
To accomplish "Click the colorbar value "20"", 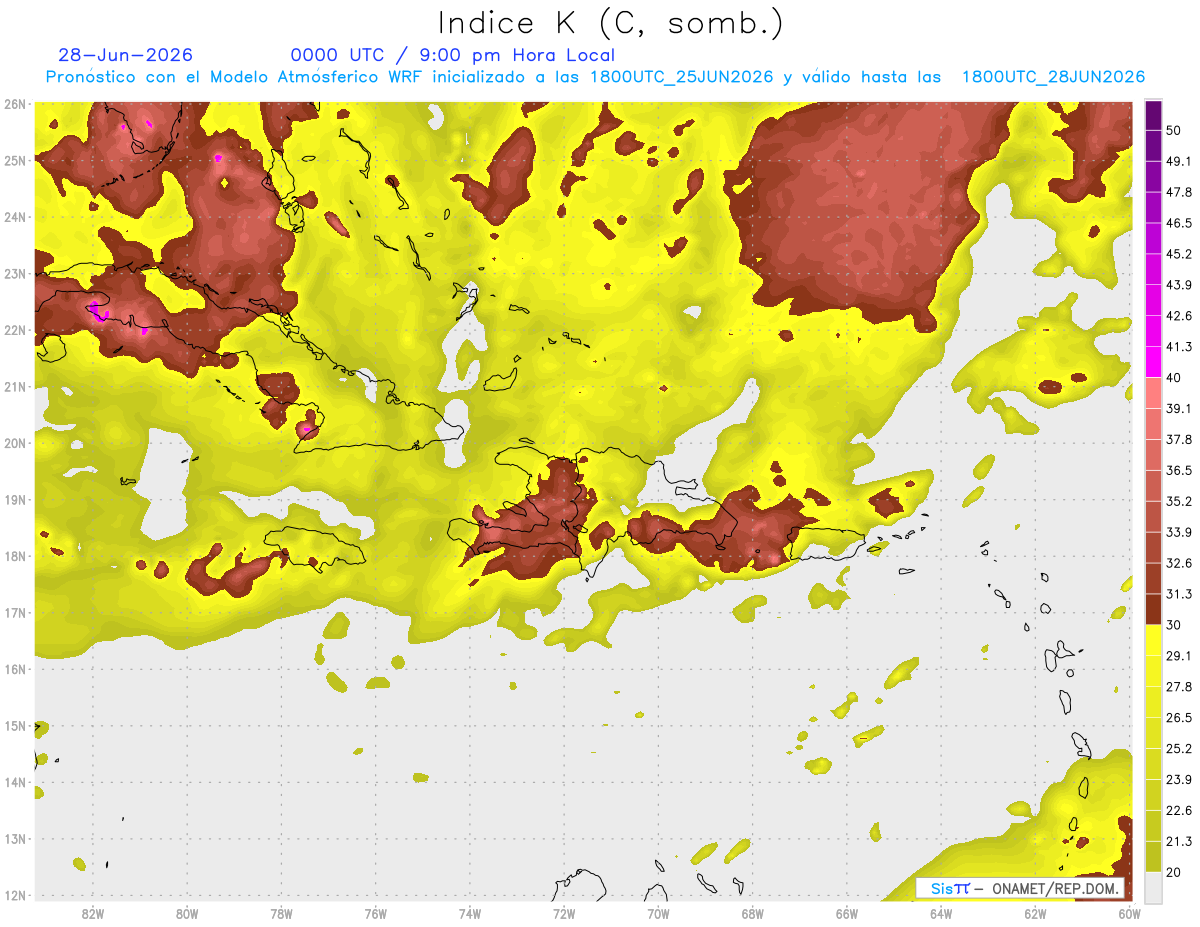I will pos(1174,873).
